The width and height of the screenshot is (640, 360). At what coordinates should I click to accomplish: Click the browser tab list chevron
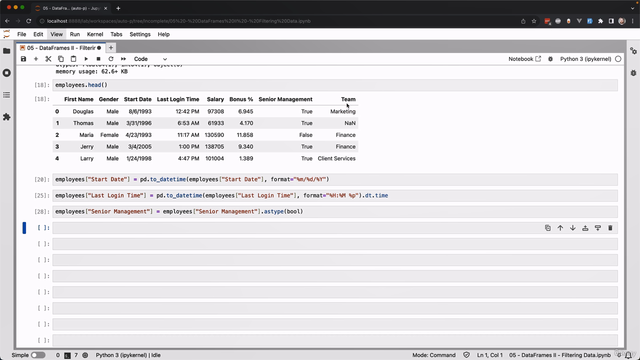point(633,8)
